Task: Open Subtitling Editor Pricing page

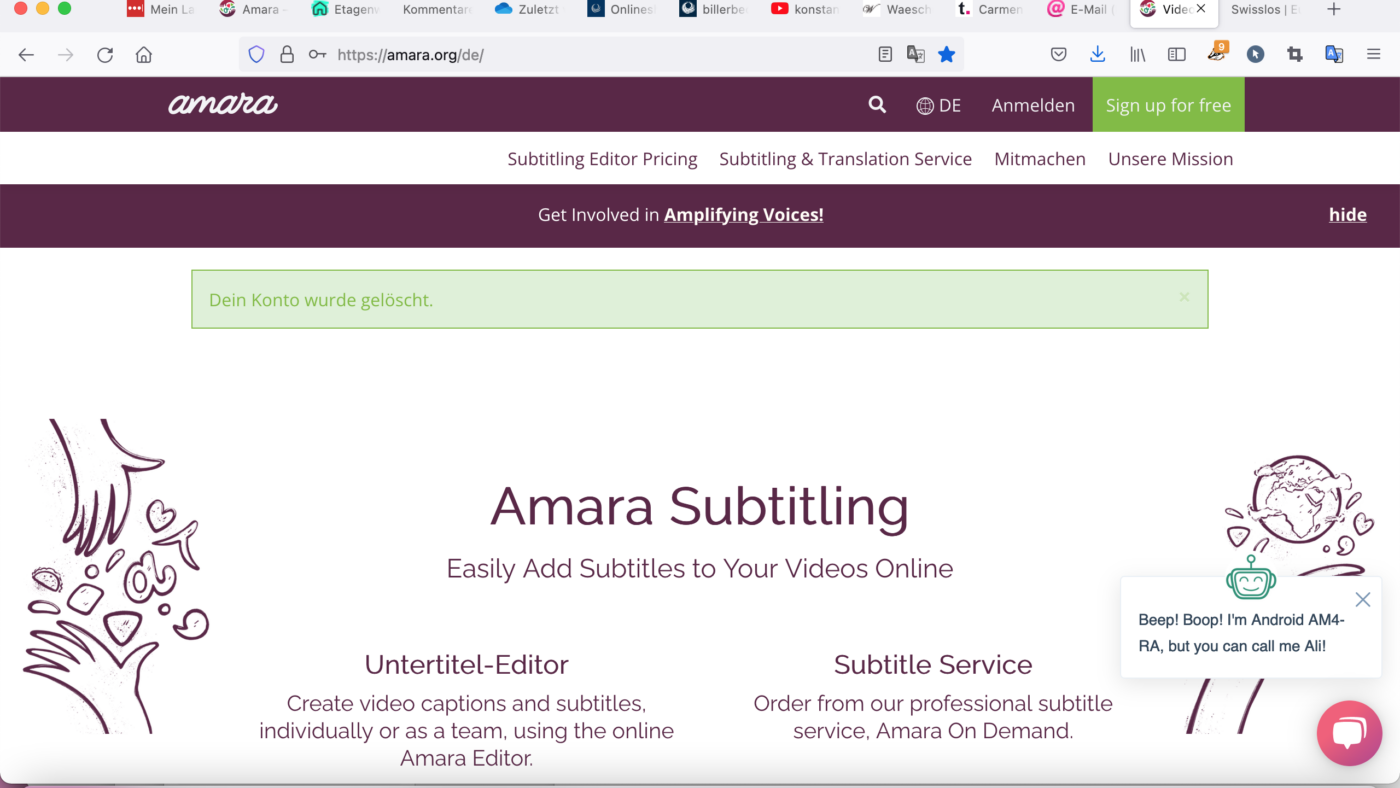Action: (x=602, y=159)
